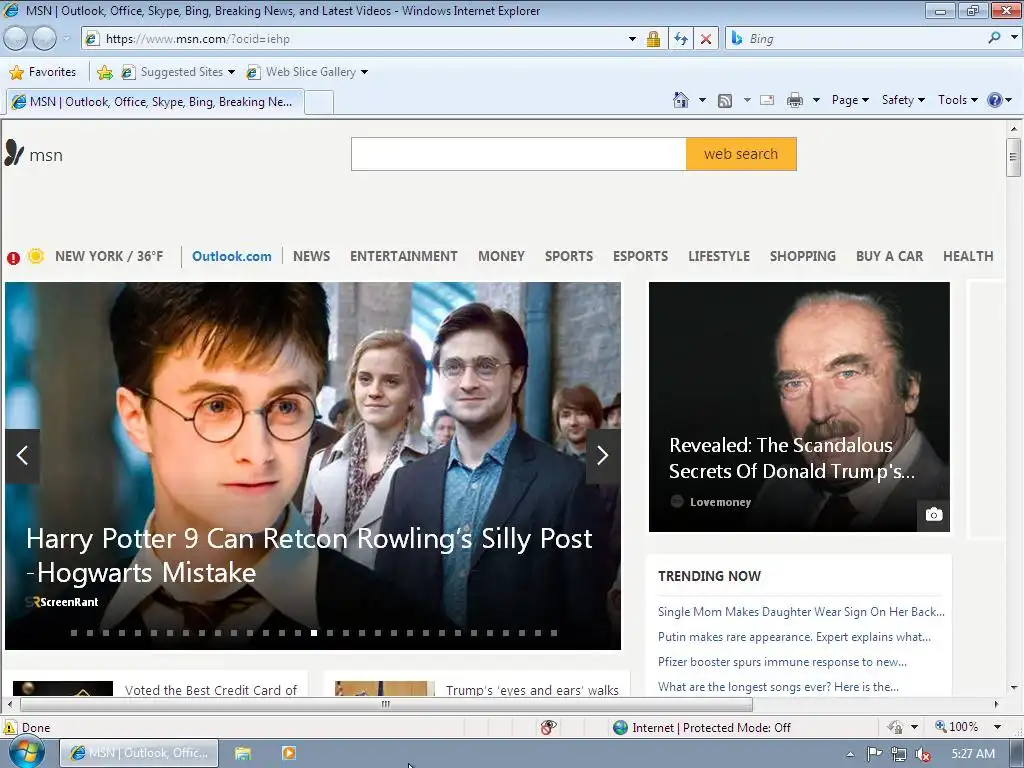Click the Back navigation button
The width and height of the screenshot is (1024, 768).
(x=16, y=39)
